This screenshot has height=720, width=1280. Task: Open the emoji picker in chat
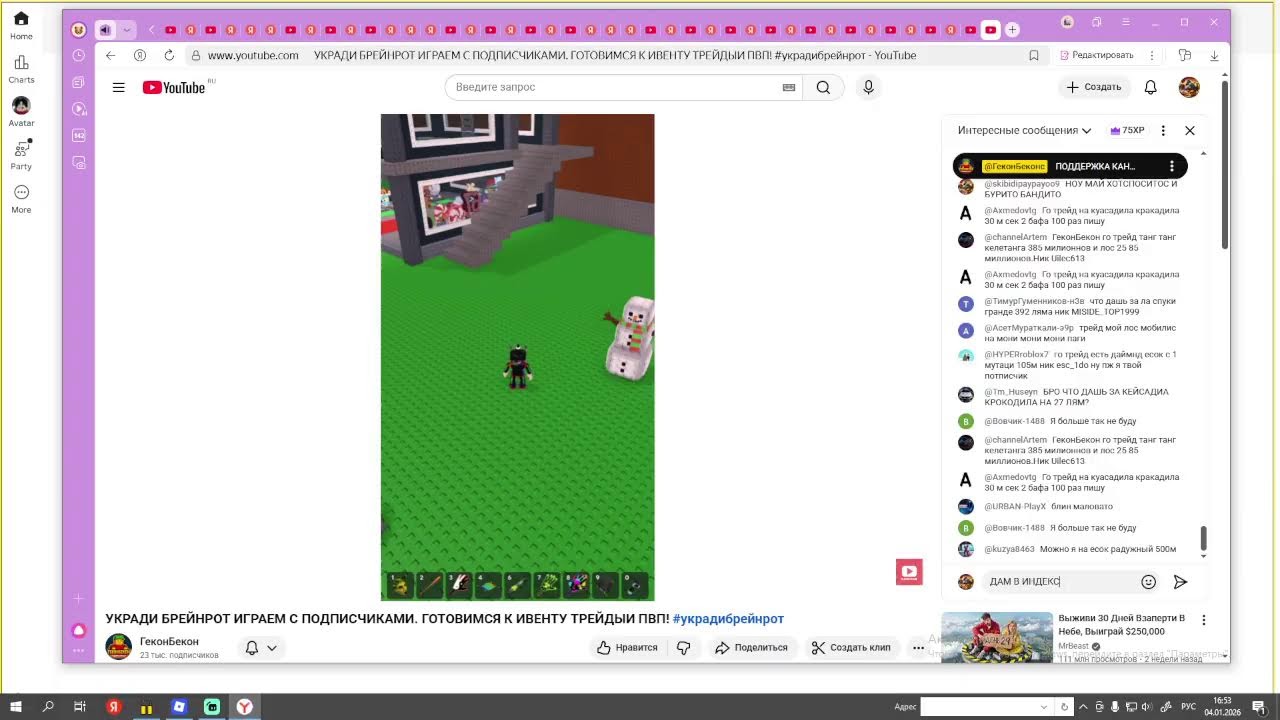coord(1148,581)
